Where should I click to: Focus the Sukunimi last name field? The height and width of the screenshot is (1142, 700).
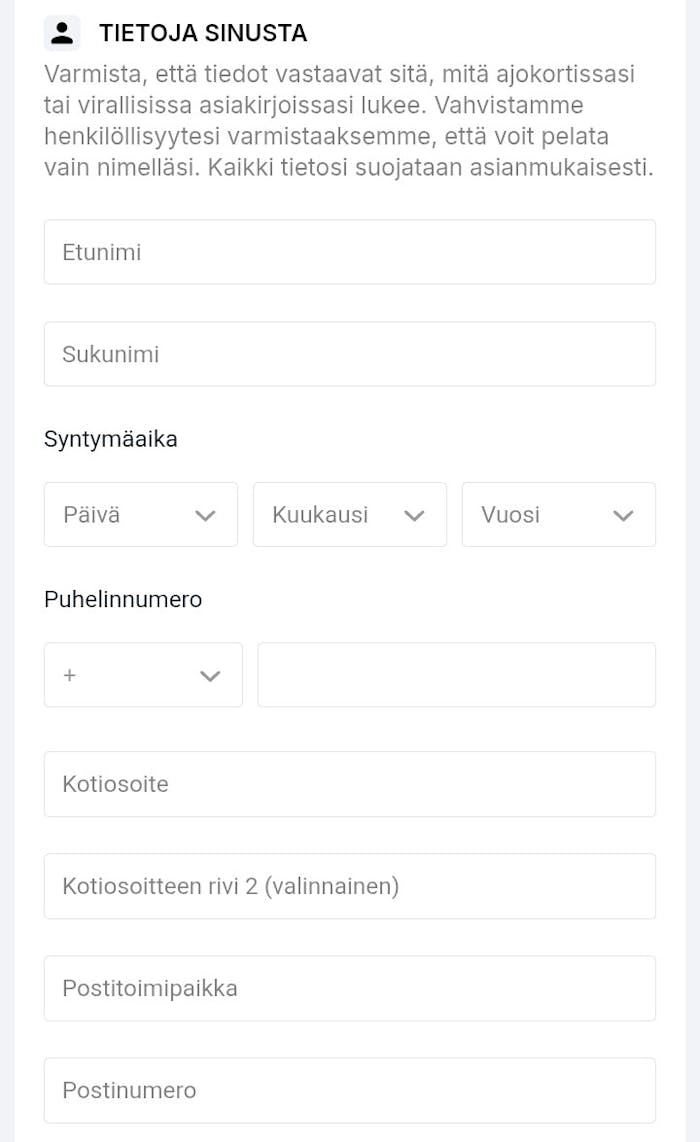pyautogui.click(x=350, y=354)
